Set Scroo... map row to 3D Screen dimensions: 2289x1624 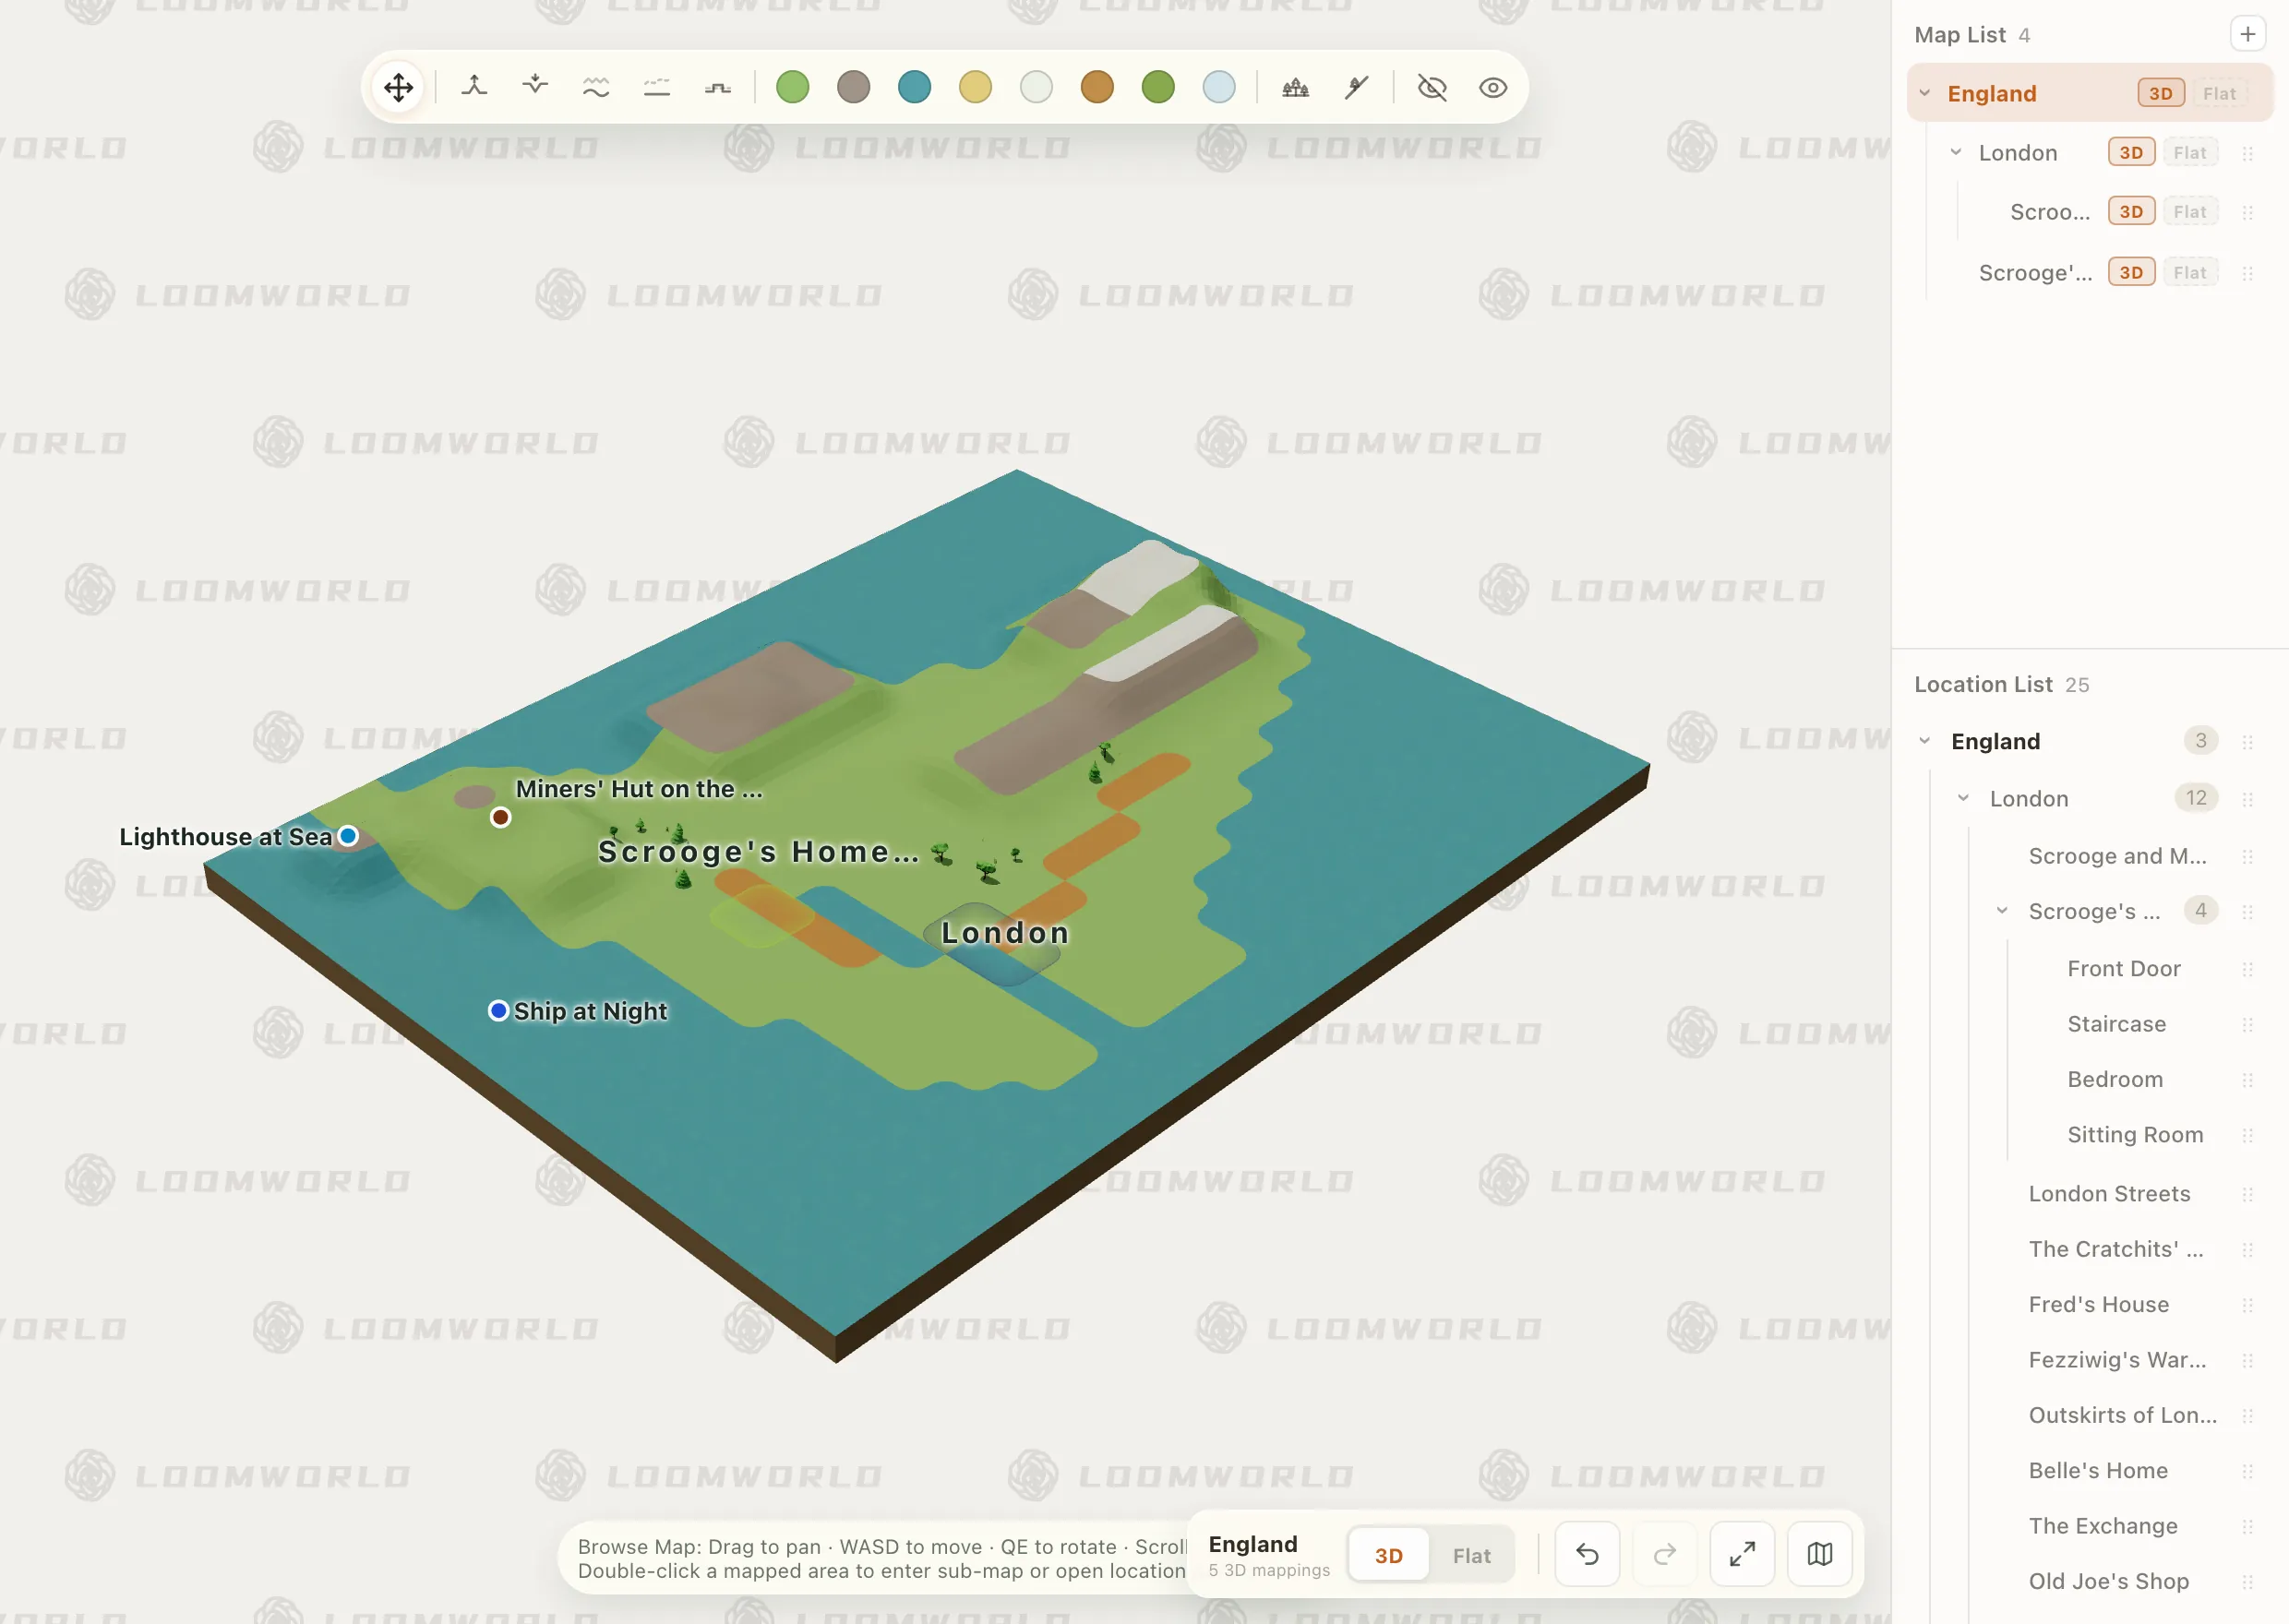click(2132, 211)
